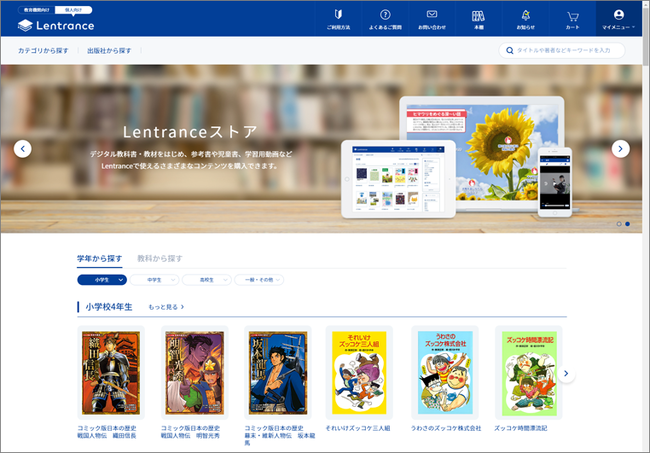Click title link ズッコケ時間漂流記
The image size is (650, 453).
pos(521,428)
